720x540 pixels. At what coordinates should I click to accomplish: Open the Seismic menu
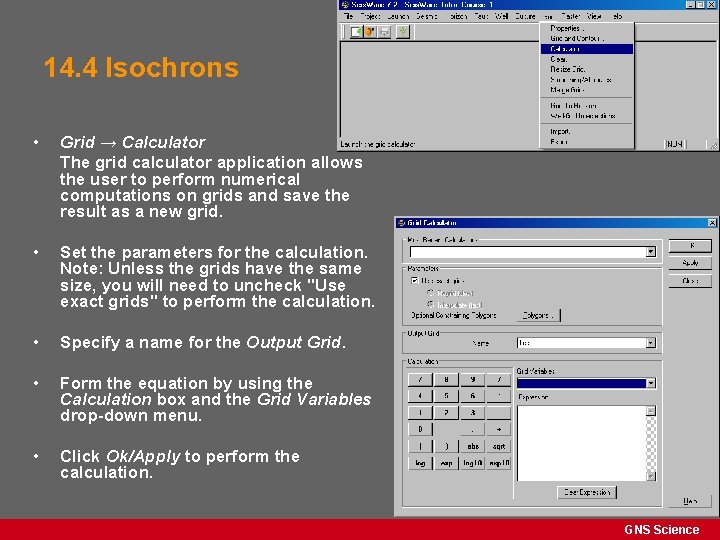click(427, 16)
